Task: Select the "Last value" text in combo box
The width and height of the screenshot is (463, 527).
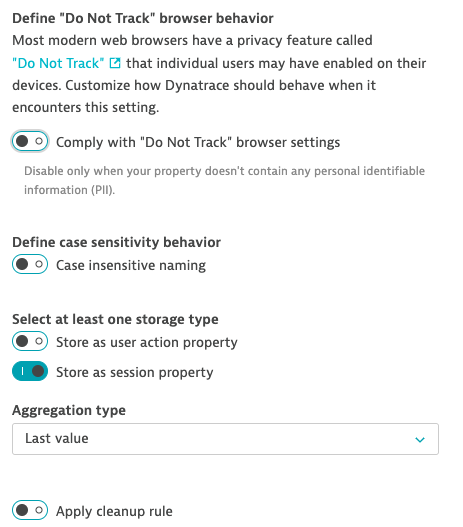Action: [x=57, y=438]
